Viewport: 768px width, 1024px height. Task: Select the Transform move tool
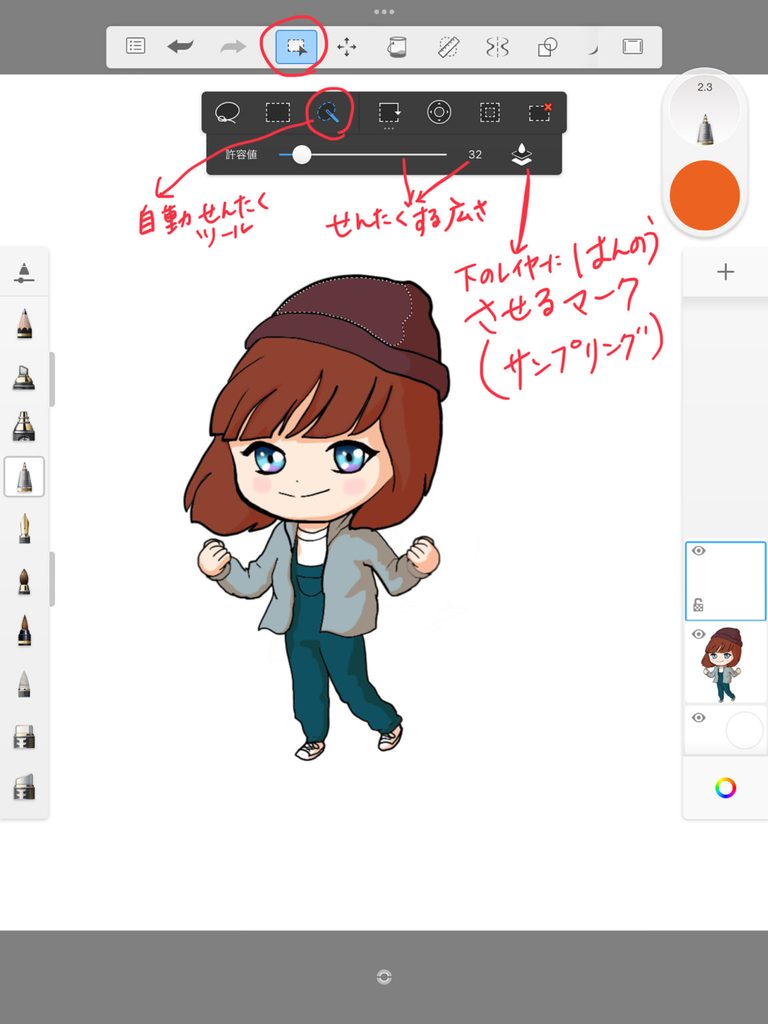pyautogui.click(x=346, y=46)
